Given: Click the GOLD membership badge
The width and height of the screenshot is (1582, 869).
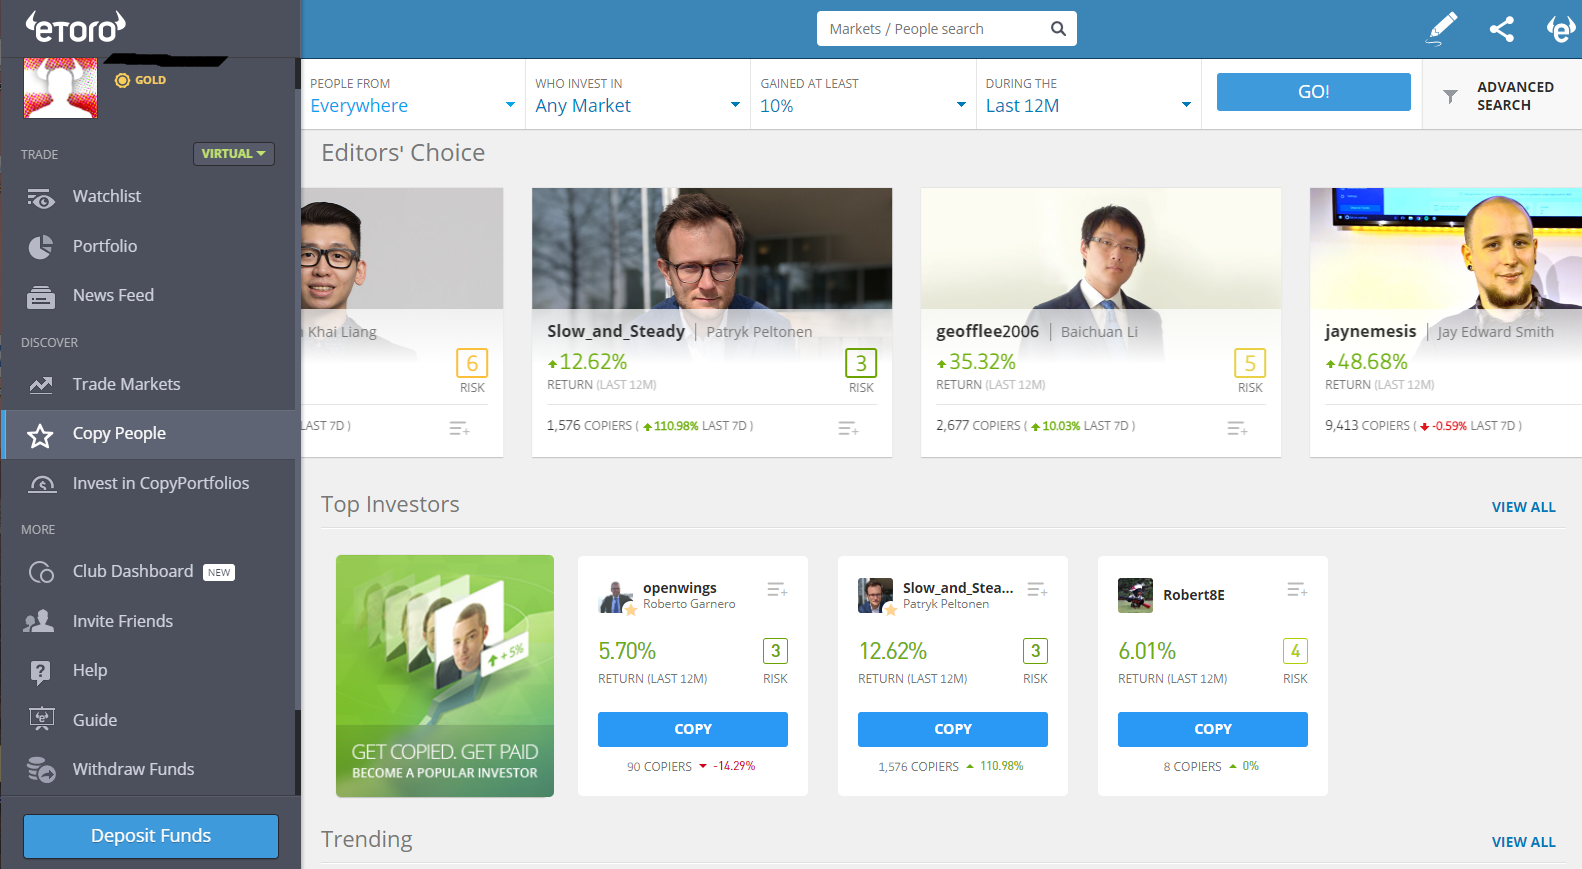Looking at the screenshot, I should tap(141, 80).
